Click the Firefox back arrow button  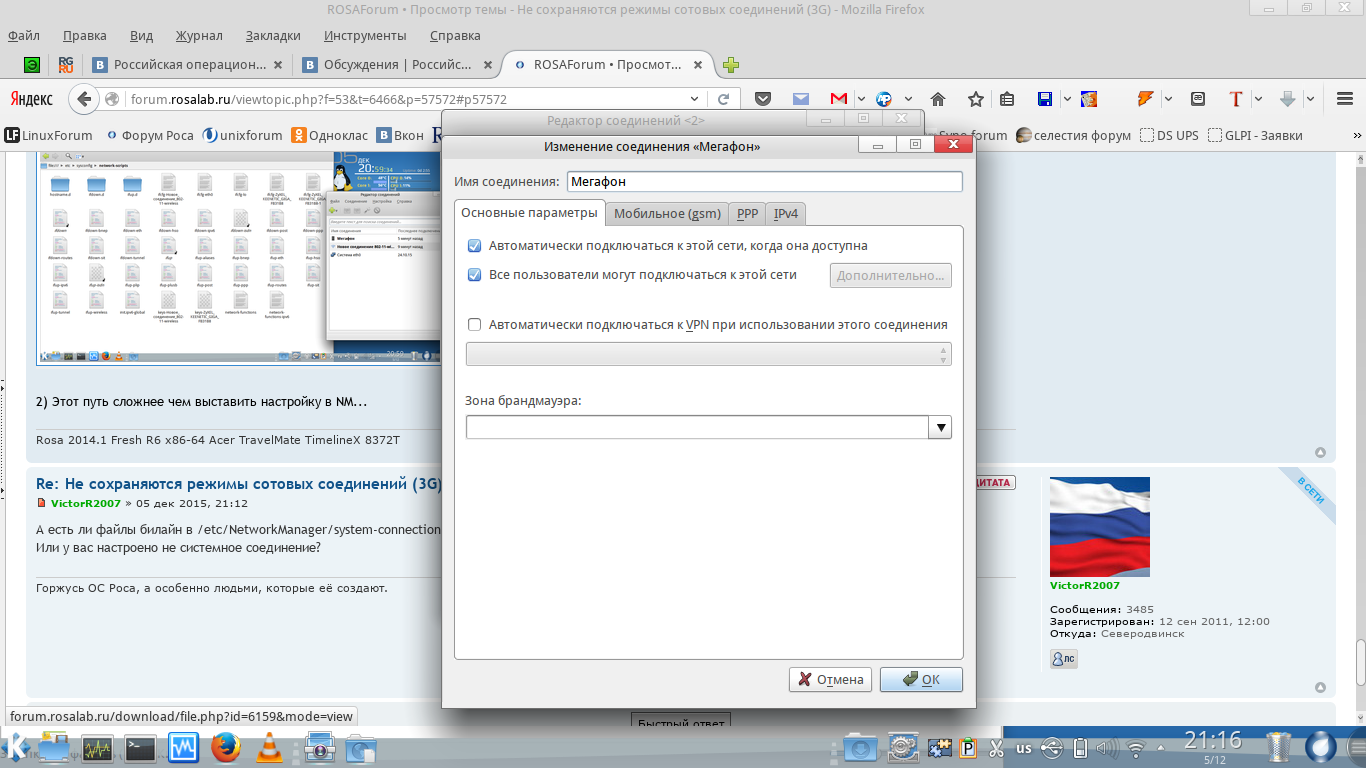(84, 99)
